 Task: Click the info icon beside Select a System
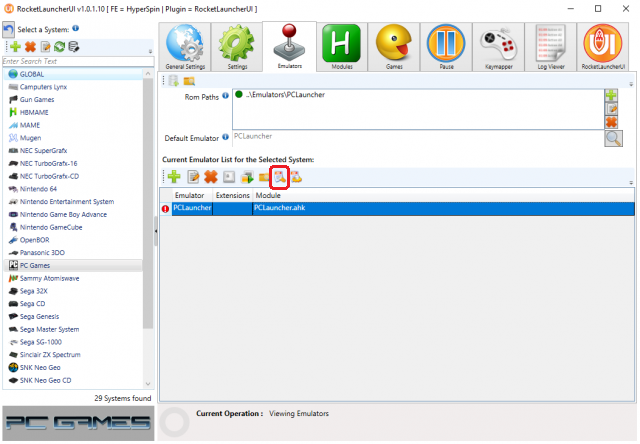tap(76, 28)
